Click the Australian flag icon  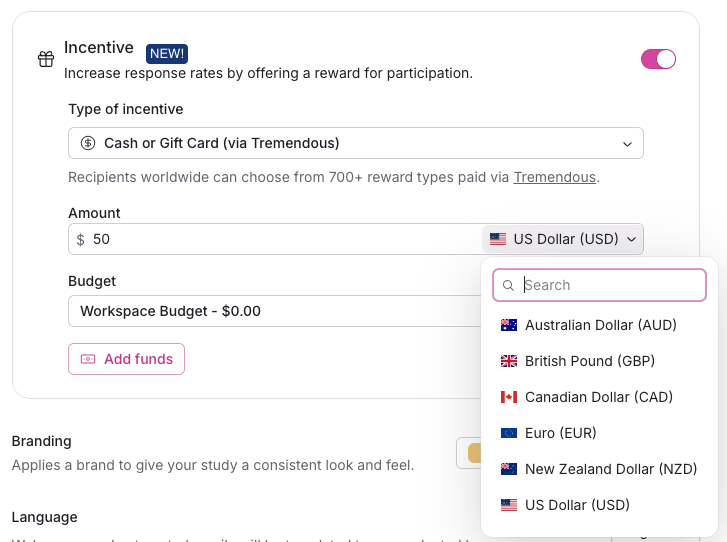[x=508, y=325]
